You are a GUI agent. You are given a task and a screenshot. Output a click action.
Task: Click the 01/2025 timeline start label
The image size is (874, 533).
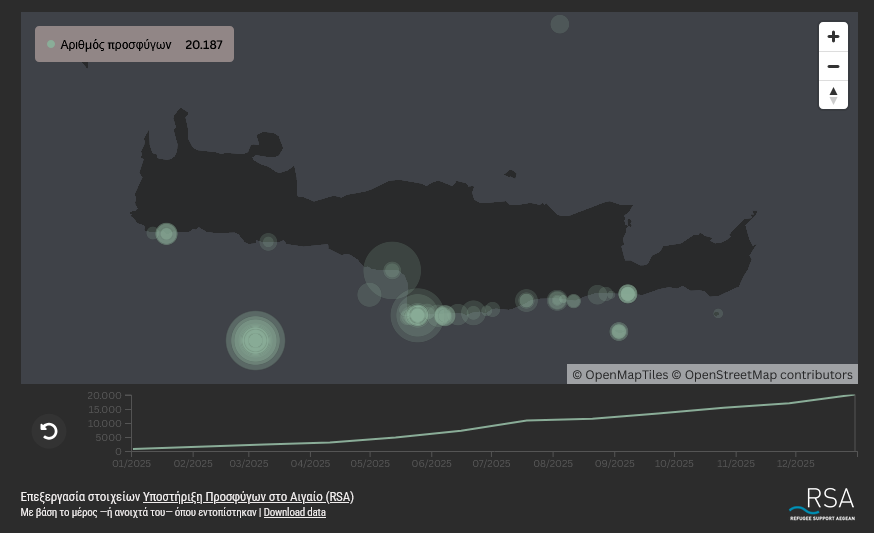pyautogui.click(x=131, y=464)
